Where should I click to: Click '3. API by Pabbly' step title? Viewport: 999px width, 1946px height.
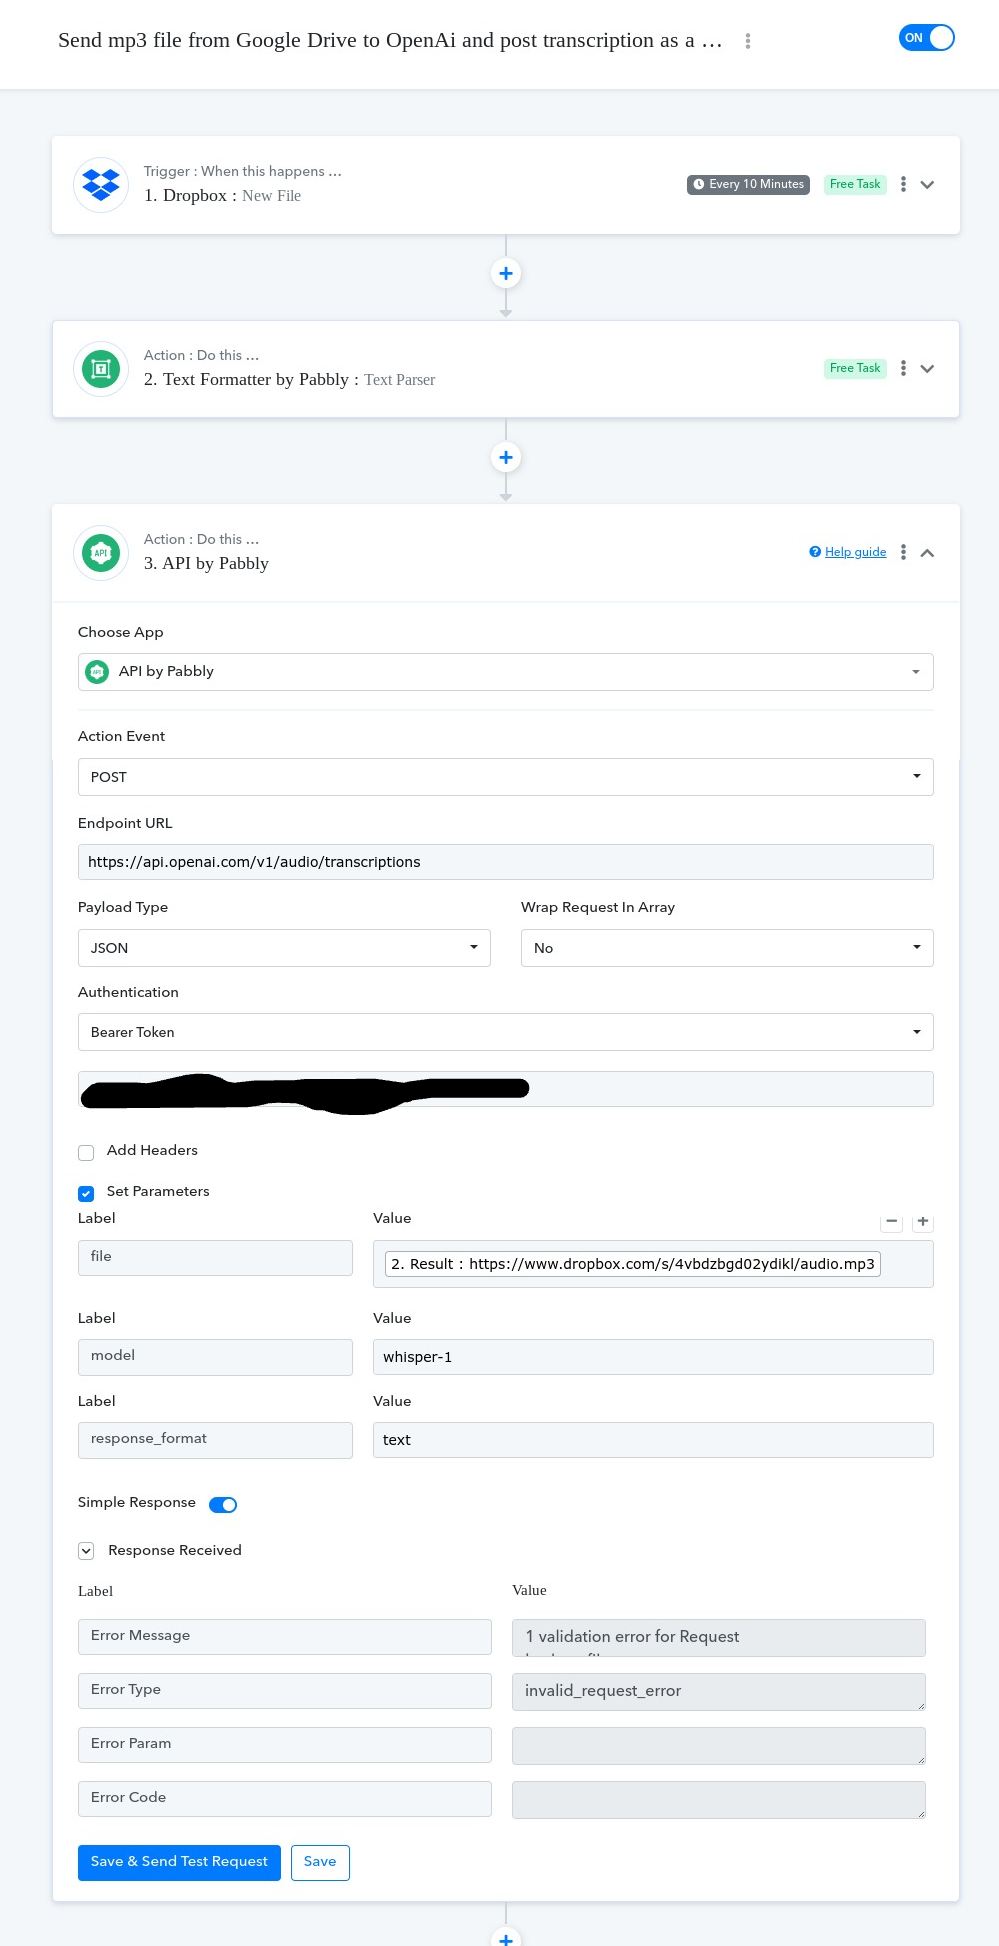[x=206, y=564]
